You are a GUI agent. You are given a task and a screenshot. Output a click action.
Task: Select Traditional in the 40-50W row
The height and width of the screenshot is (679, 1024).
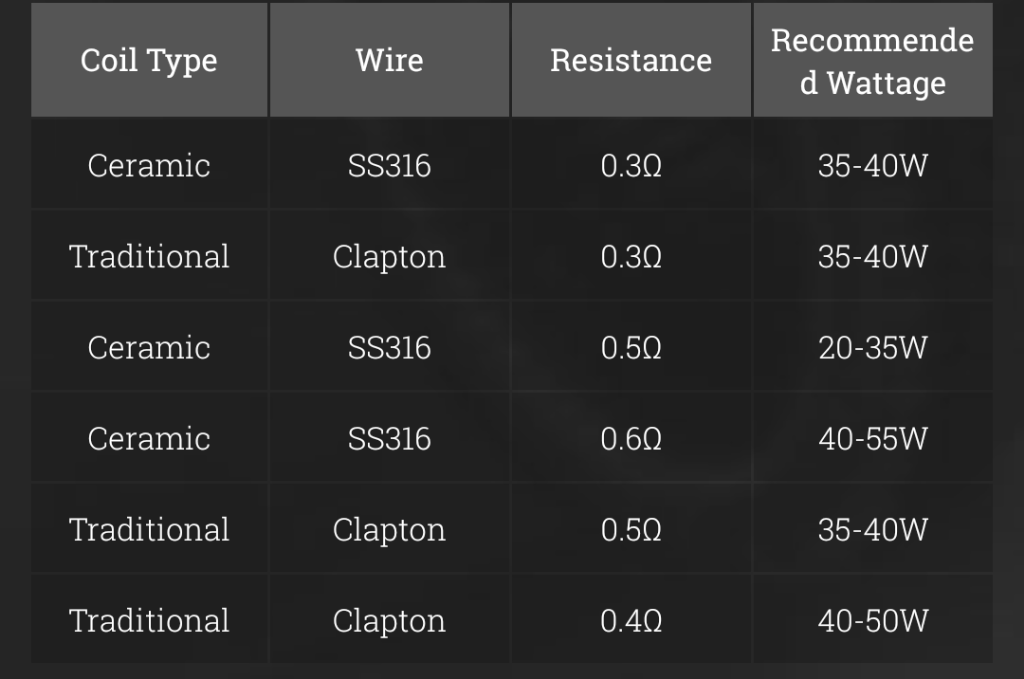click(149, 621)
